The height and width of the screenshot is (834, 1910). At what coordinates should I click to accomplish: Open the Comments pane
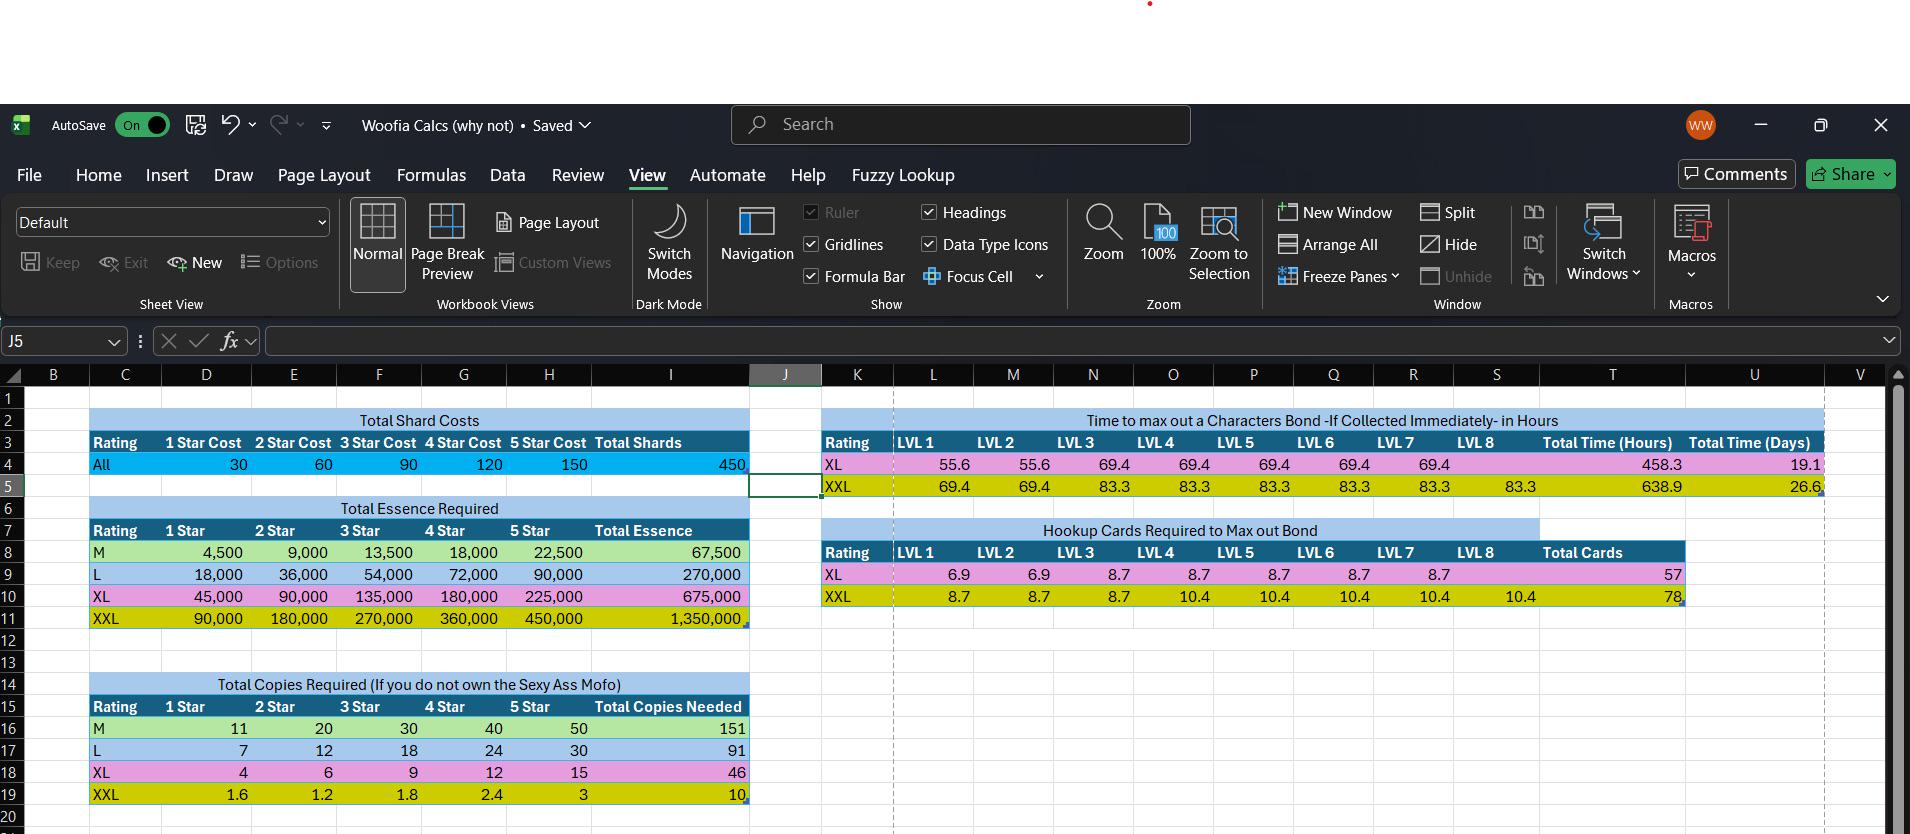(1736, 174)
